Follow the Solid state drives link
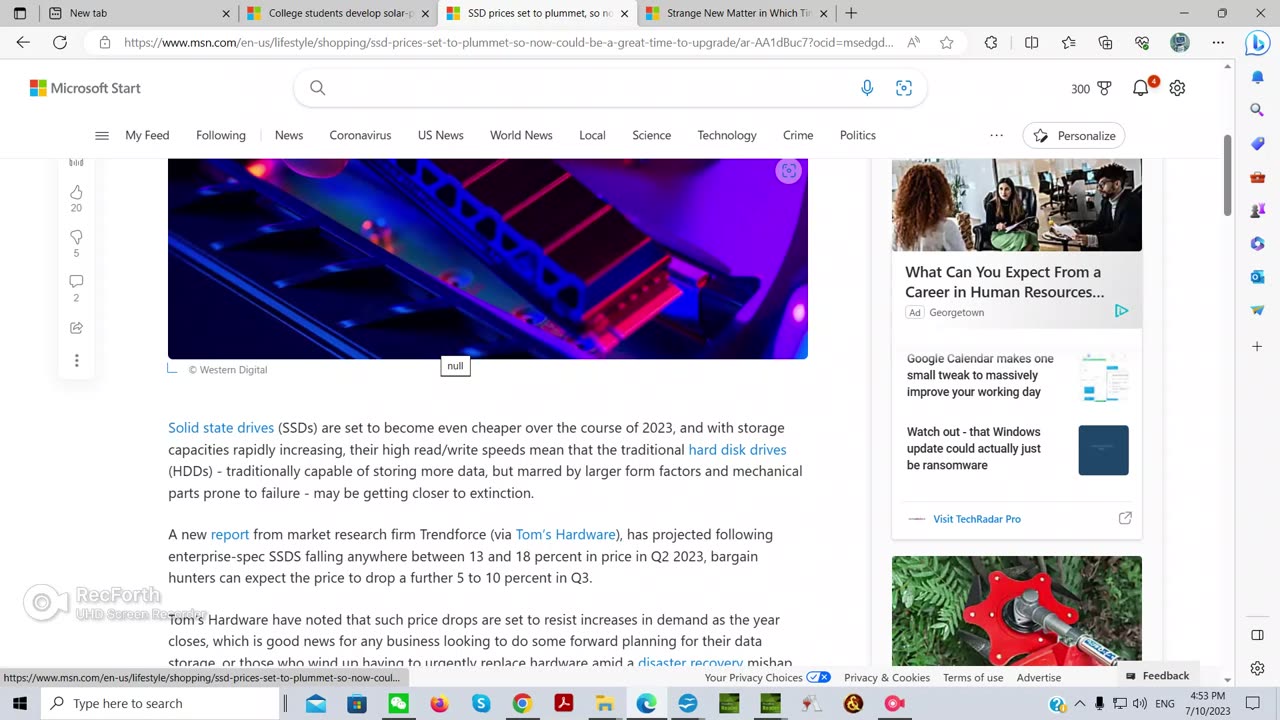The height and width of the screenshot is (720, 1280). pos(221,428)
